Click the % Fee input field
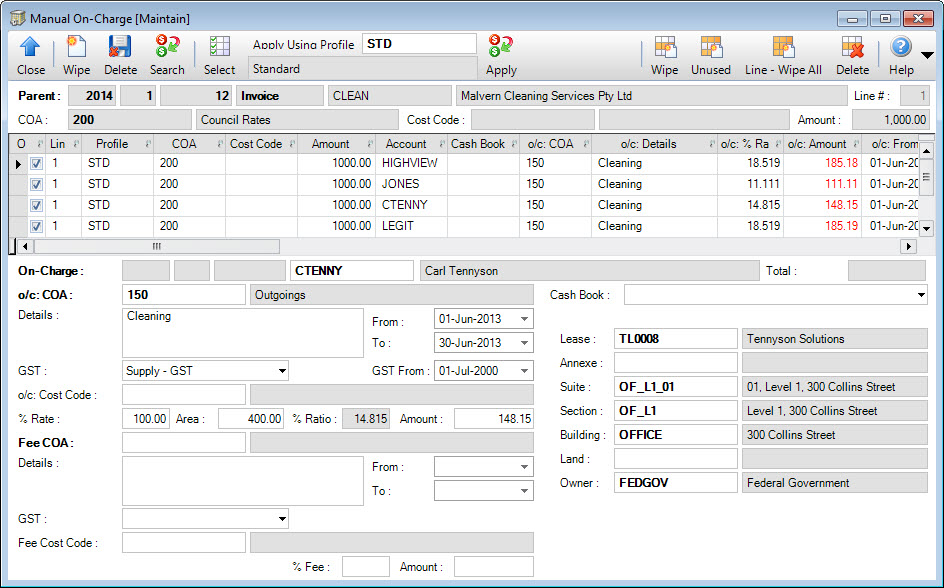The image size is (944, 588). tap(366, 566)
